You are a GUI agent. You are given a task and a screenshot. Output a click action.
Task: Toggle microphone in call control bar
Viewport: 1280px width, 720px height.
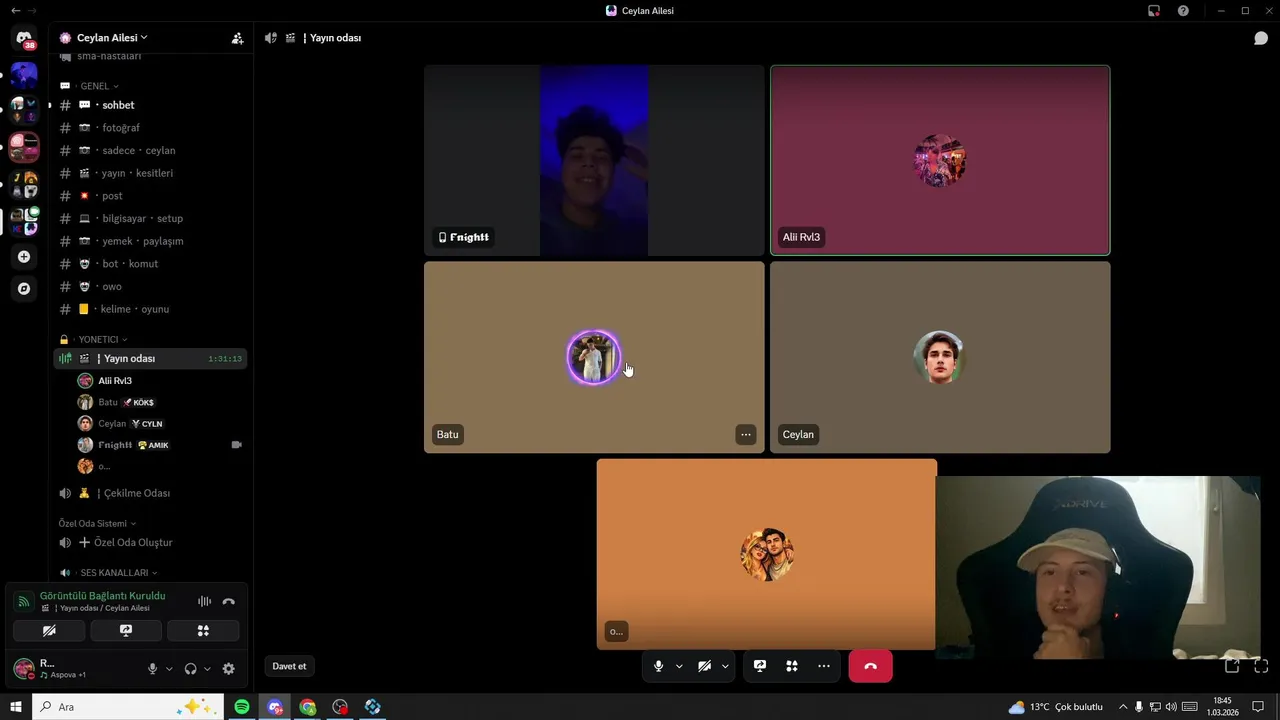[658, 666]
